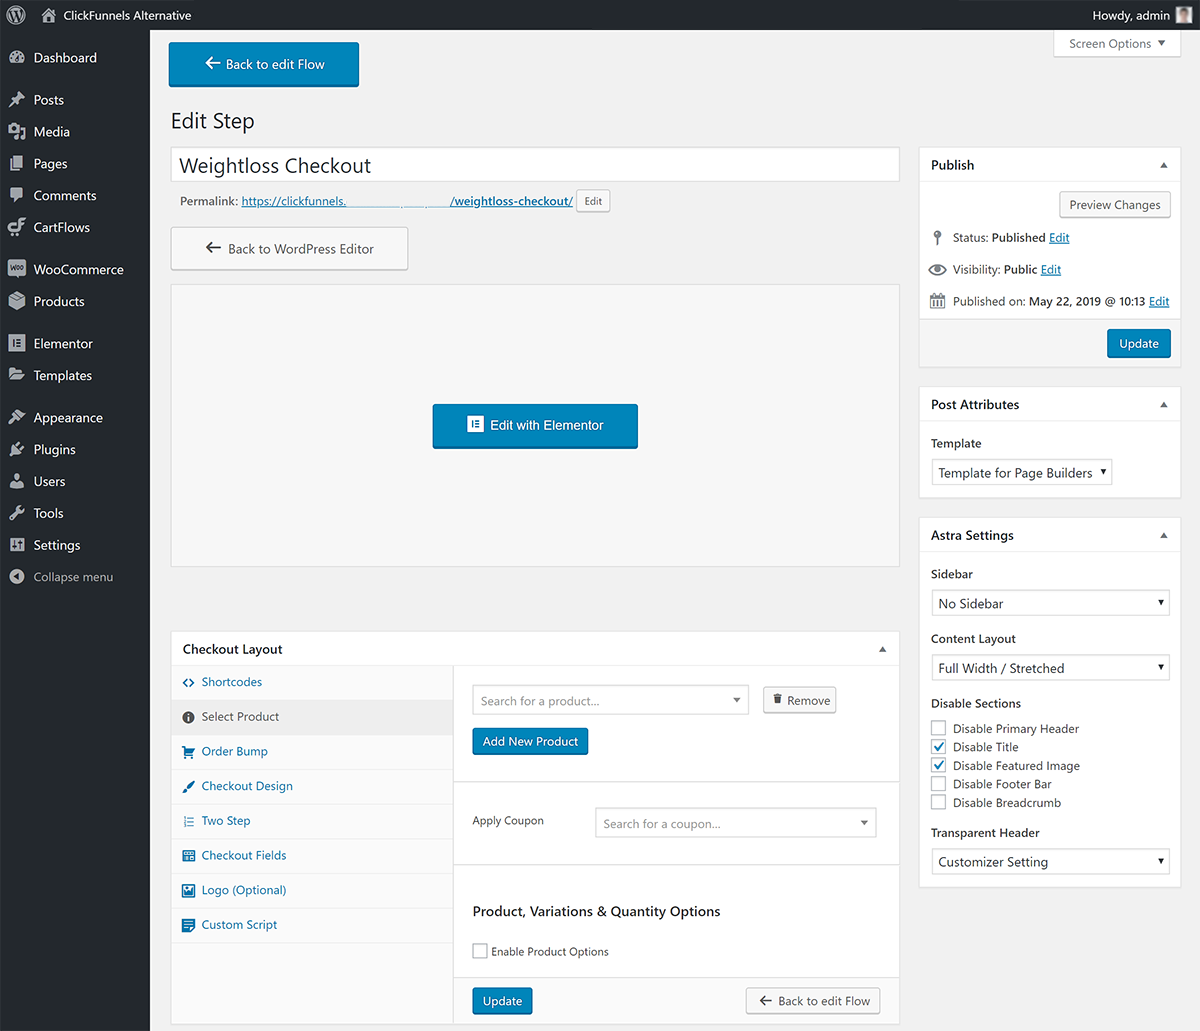1200x1031 pixels.
Task: Open the Search for a product dropdown
Action: pyautogui.click(x=610, y=701)
